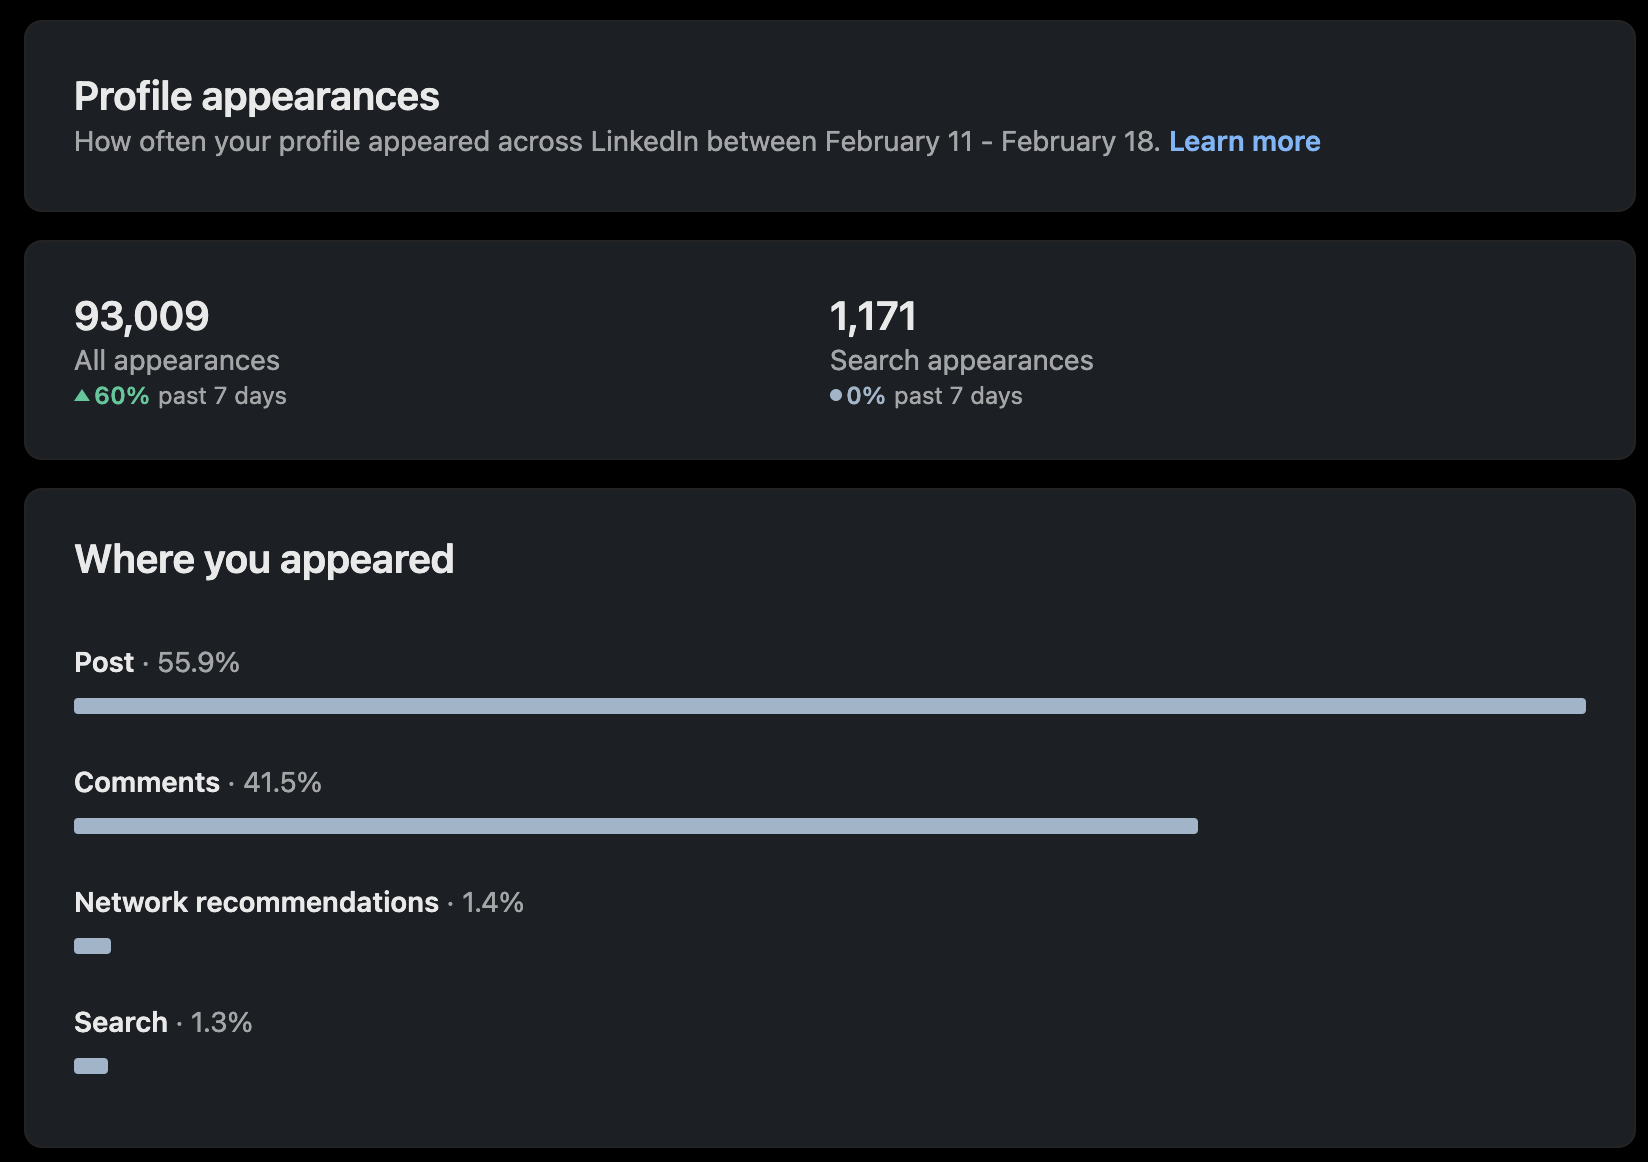Click the Profile appearances heading
Screen dimensions: 1648x1162
tap(256, 96)
